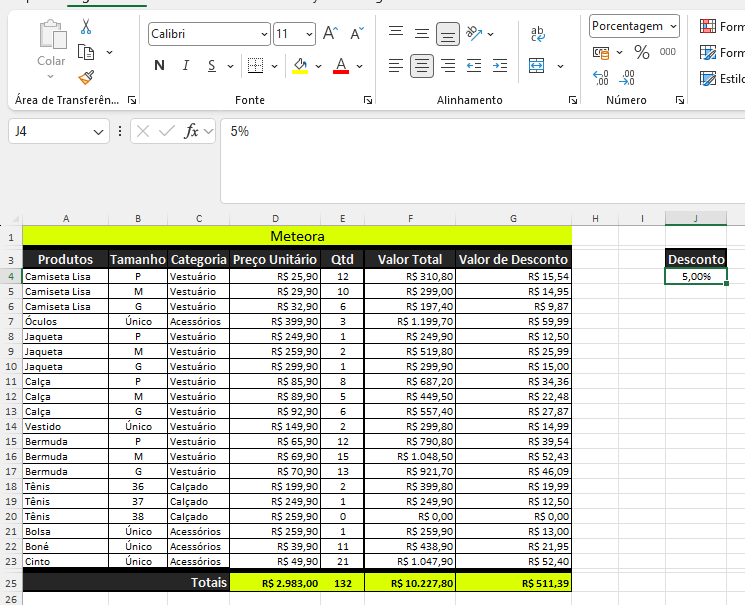Apply the yellow fill color bucket
Image resolution: width=745 pixels, height=605 pixels.
(x=300, y=66)
